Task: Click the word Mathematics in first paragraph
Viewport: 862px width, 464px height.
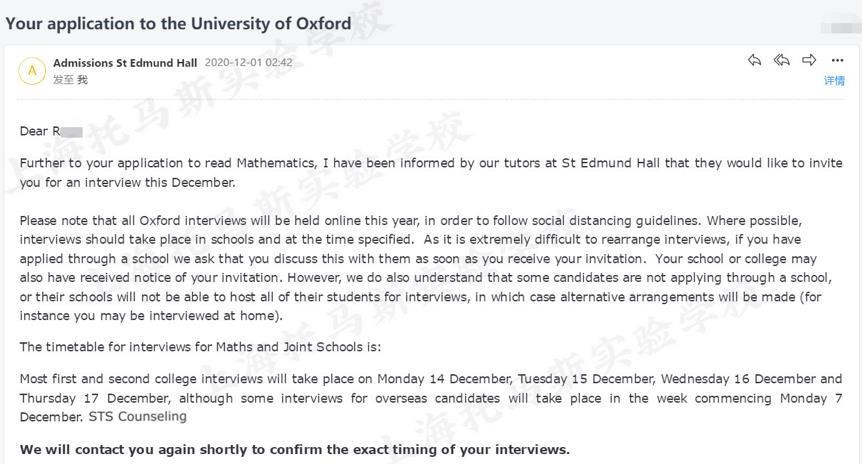Action: pyautogui.click(x=275, y=163)
